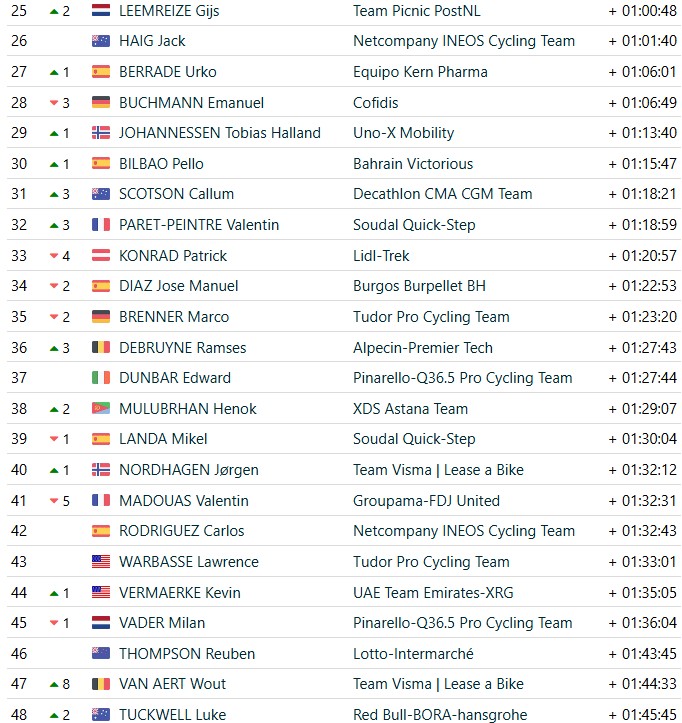Open rider BRENNER Marco
Screen dimensions: 682x723
coord(174,317)
